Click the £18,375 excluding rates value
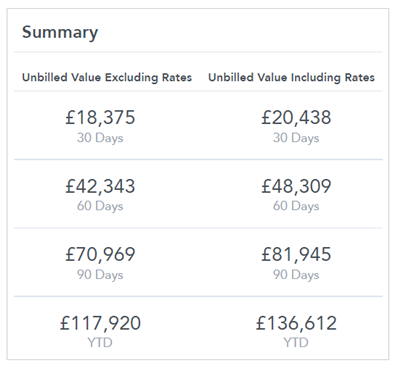Image resolution: width=400 pixels, height=365 pixels. coord(100,117)
